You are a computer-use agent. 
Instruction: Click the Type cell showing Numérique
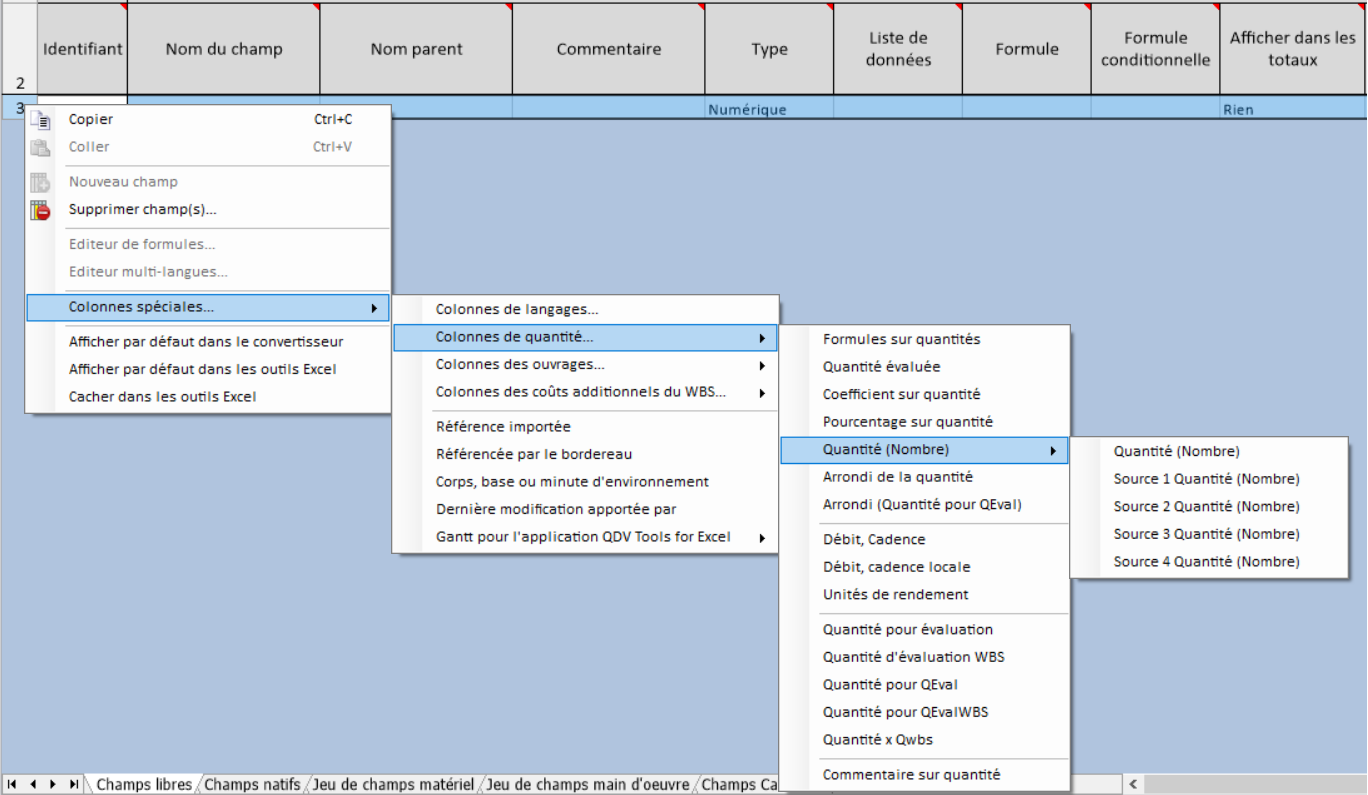768,110
